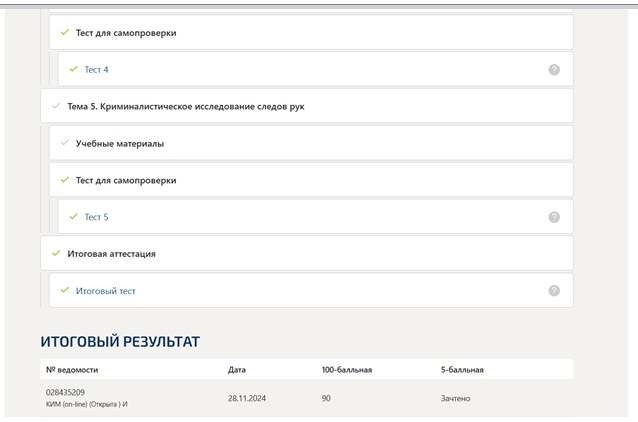
Task: Click help icon in the Тест 4 row
Action: tap(554, 70)
